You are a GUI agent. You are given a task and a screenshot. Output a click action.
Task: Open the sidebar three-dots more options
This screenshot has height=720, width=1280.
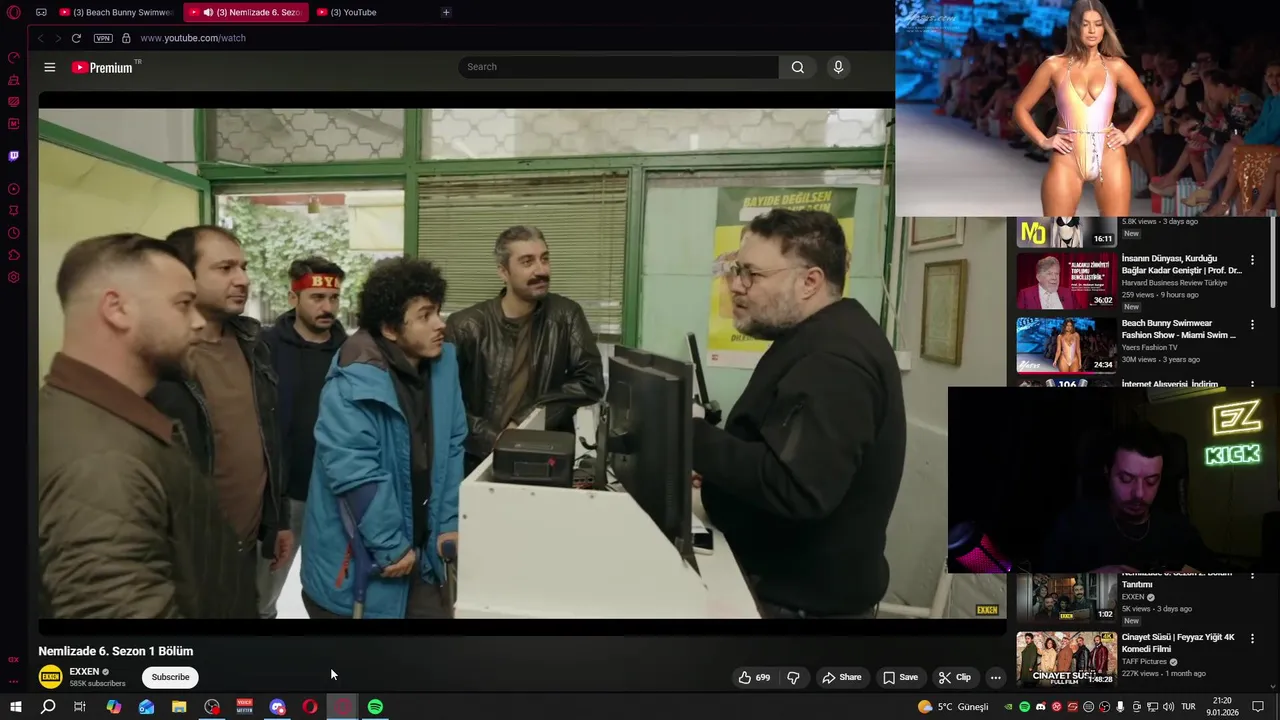(14, 681)
